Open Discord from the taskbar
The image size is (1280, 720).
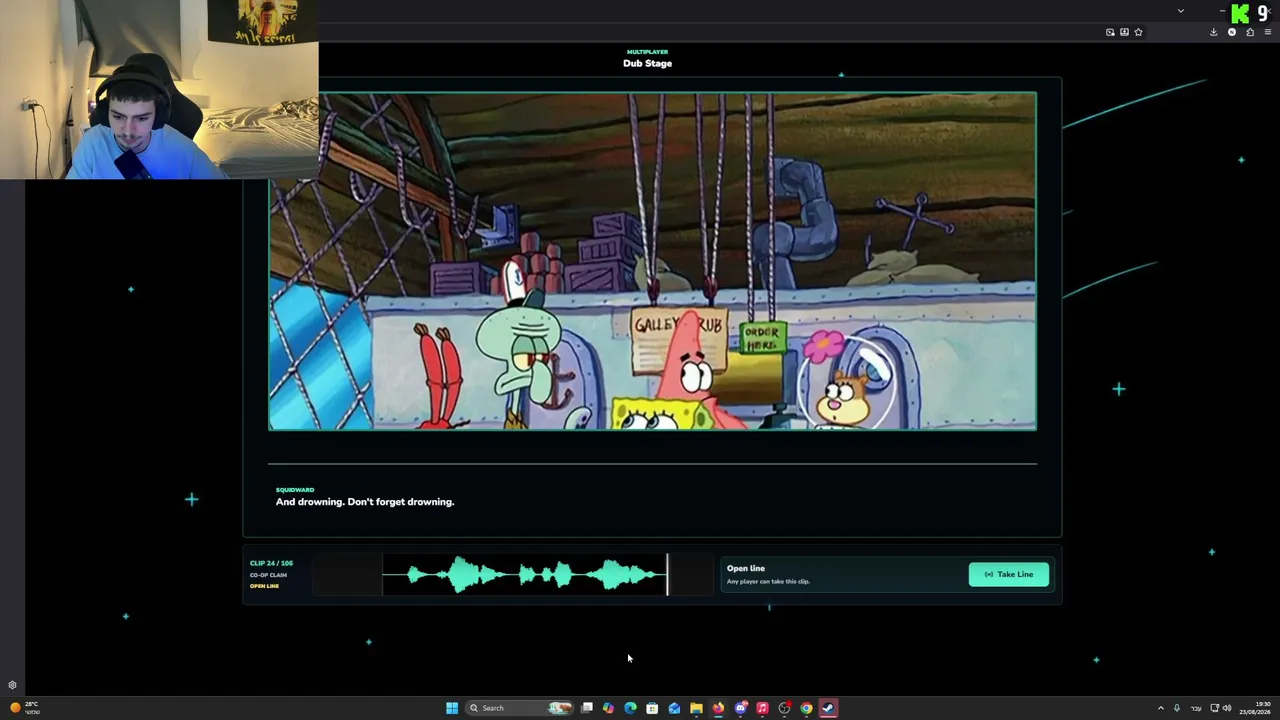(x=740, y=708)
